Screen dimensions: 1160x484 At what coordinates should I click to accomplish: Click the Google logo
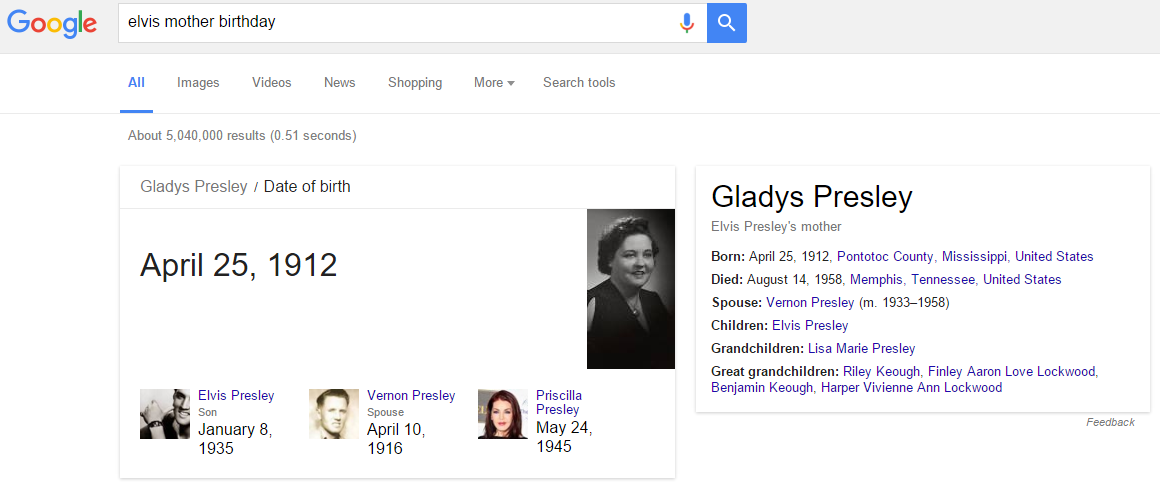52,23
